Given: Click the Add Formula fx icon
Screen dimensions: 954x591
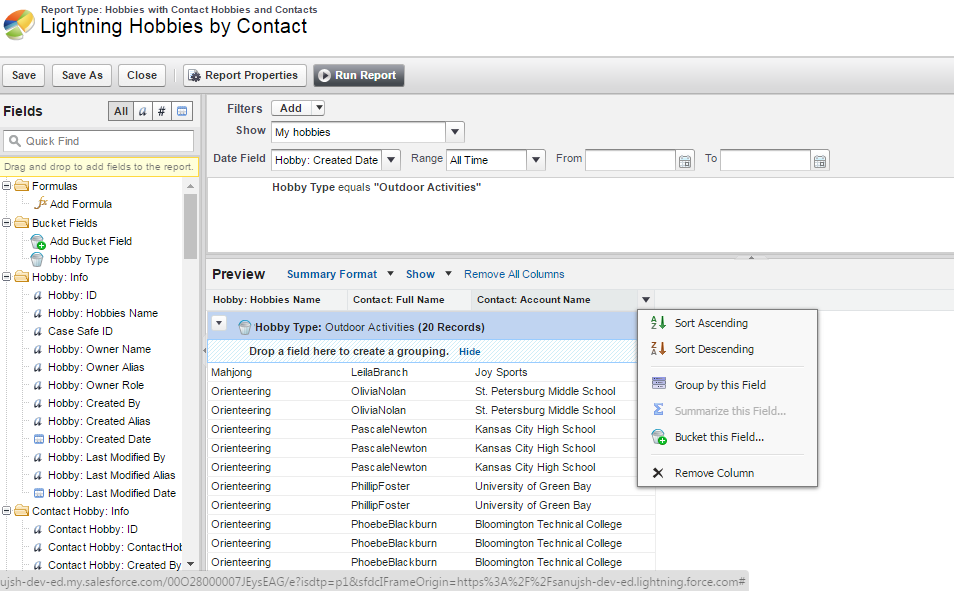Looking at the screenshot, I should click(41, 203).
